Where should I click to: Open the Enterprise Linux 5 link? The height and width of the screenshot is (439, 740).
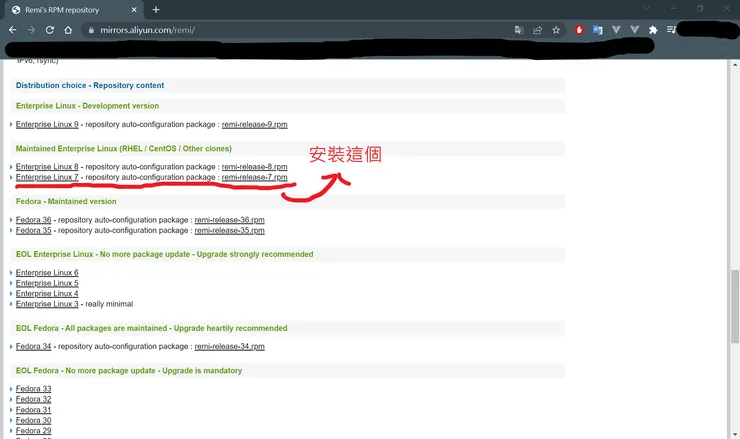click(47, 283)
